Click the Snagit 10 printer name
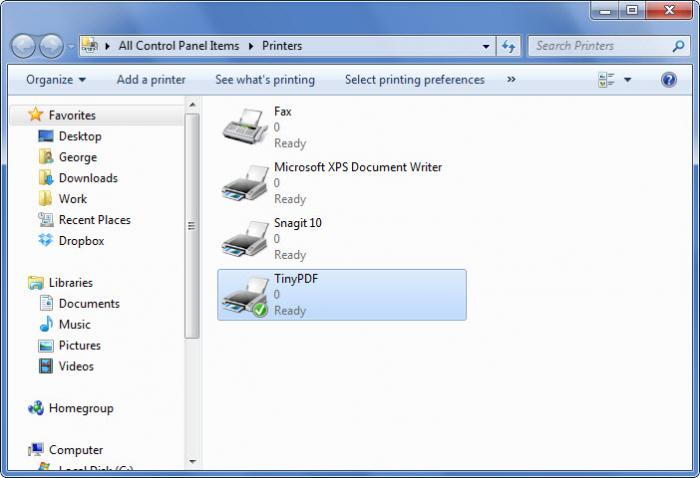Image resolution: width=700 pixels, height=478 pixels. coord(298,223)
